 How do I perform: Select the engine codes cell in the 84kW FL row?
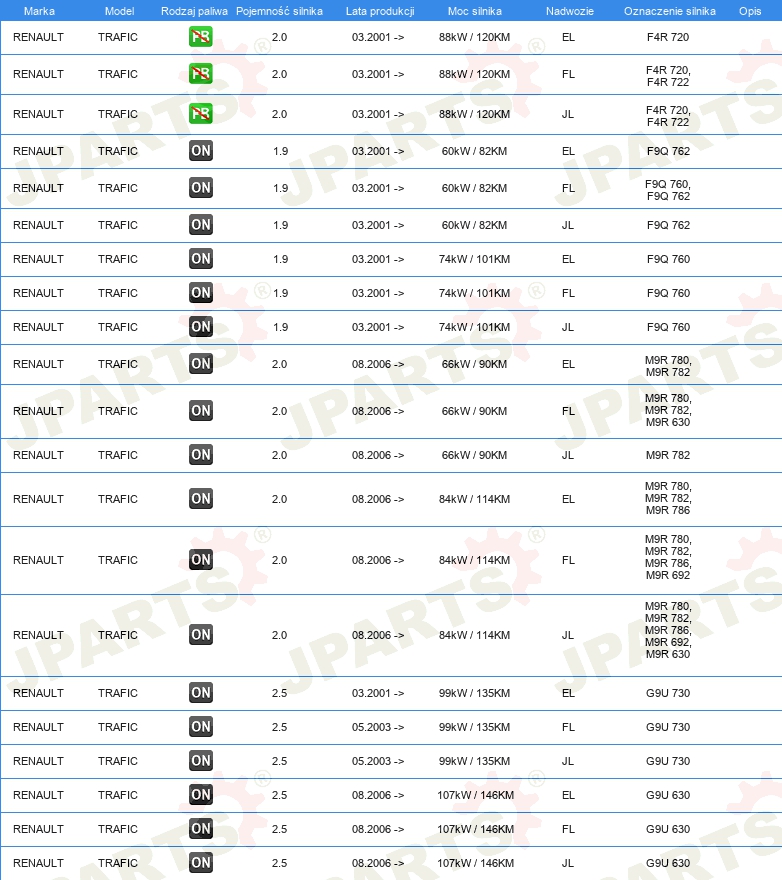pos(668,557)
